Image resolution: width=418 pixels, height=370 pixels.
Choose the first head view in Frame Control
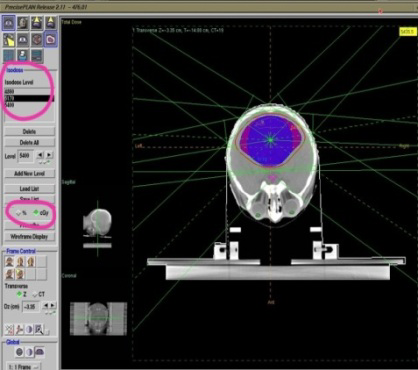coord(9,262)
